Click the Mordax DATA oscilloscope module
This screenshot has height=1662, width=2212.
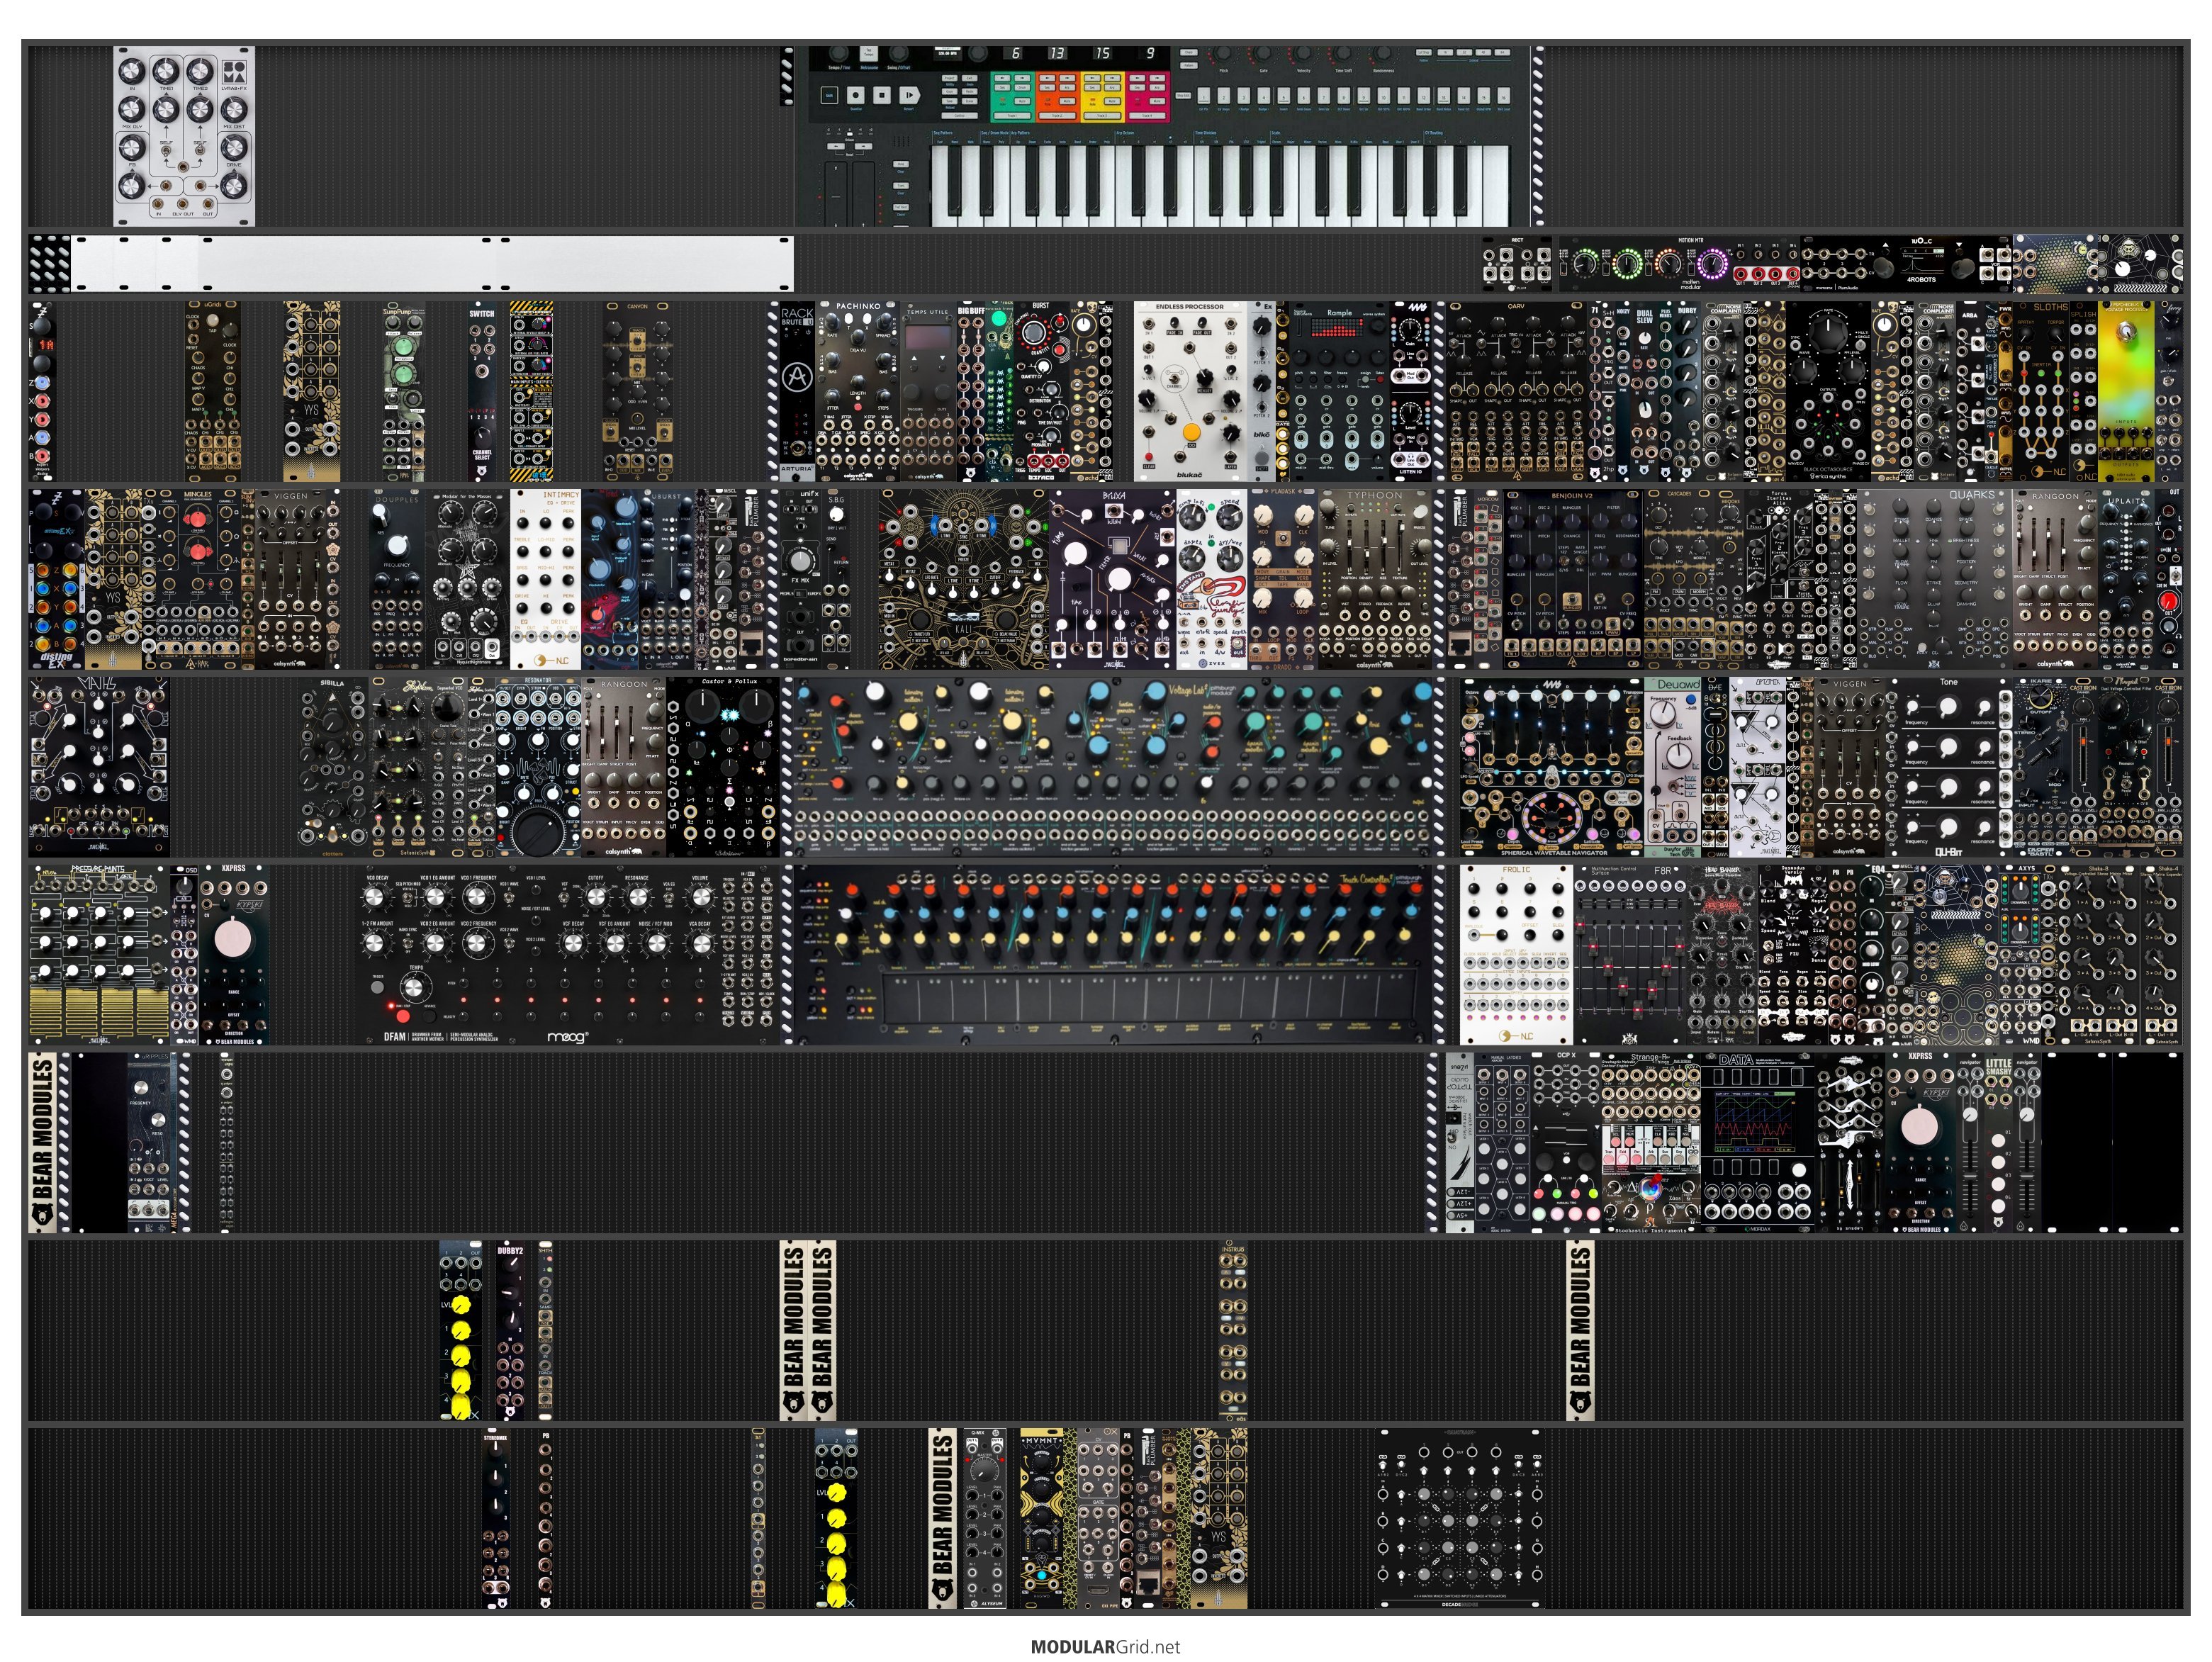click(1757, 1142)
